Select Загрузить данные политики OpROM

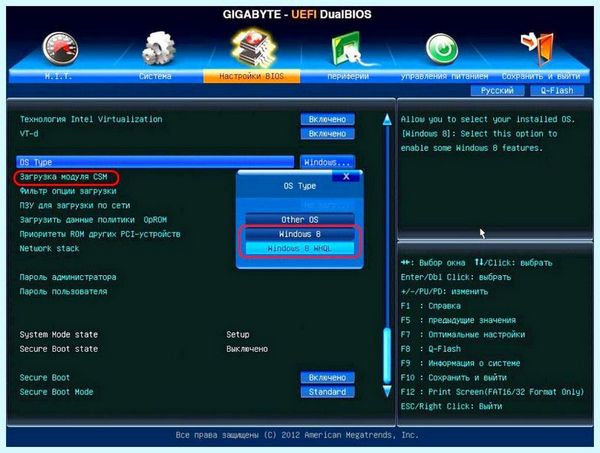tap(93, 220)
